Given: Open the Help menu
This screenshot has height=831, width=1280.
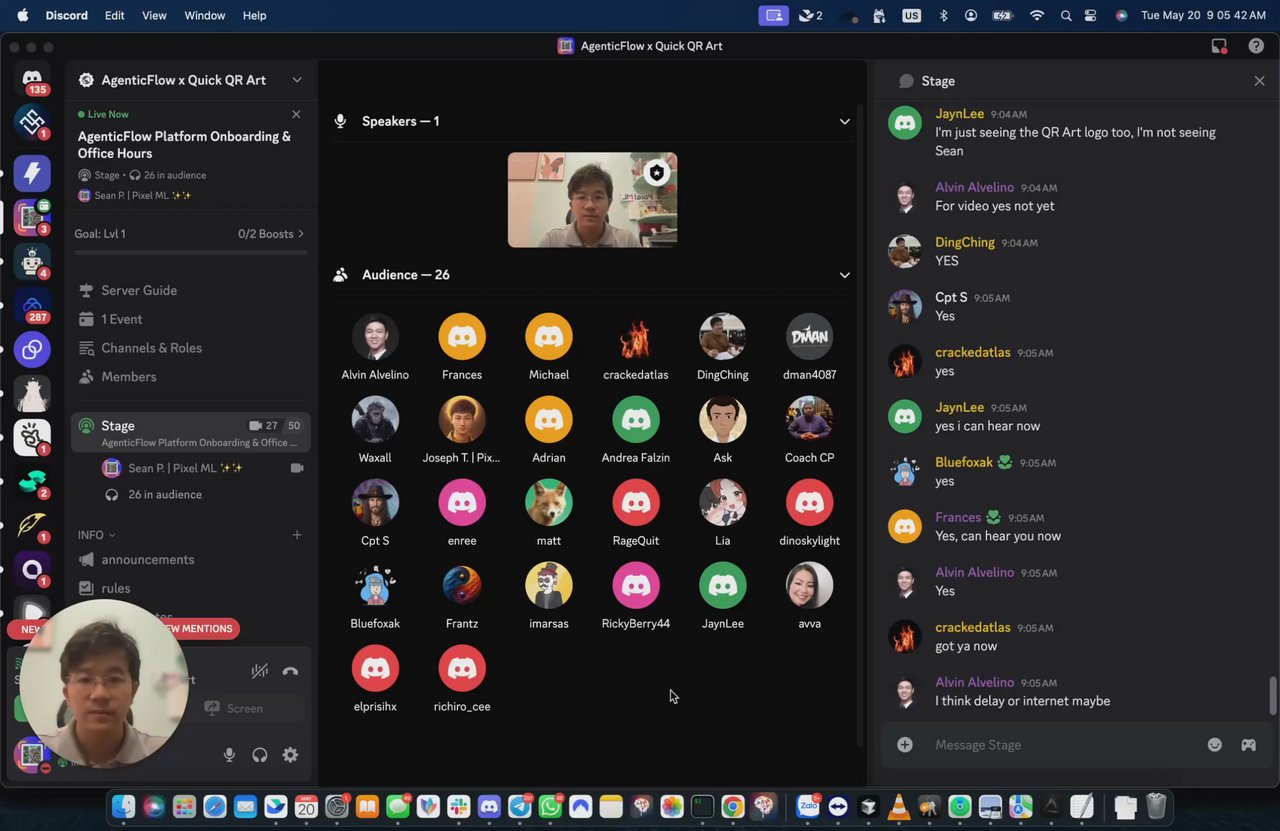Looking at the screenshot, I should click(x=255, y=16).
